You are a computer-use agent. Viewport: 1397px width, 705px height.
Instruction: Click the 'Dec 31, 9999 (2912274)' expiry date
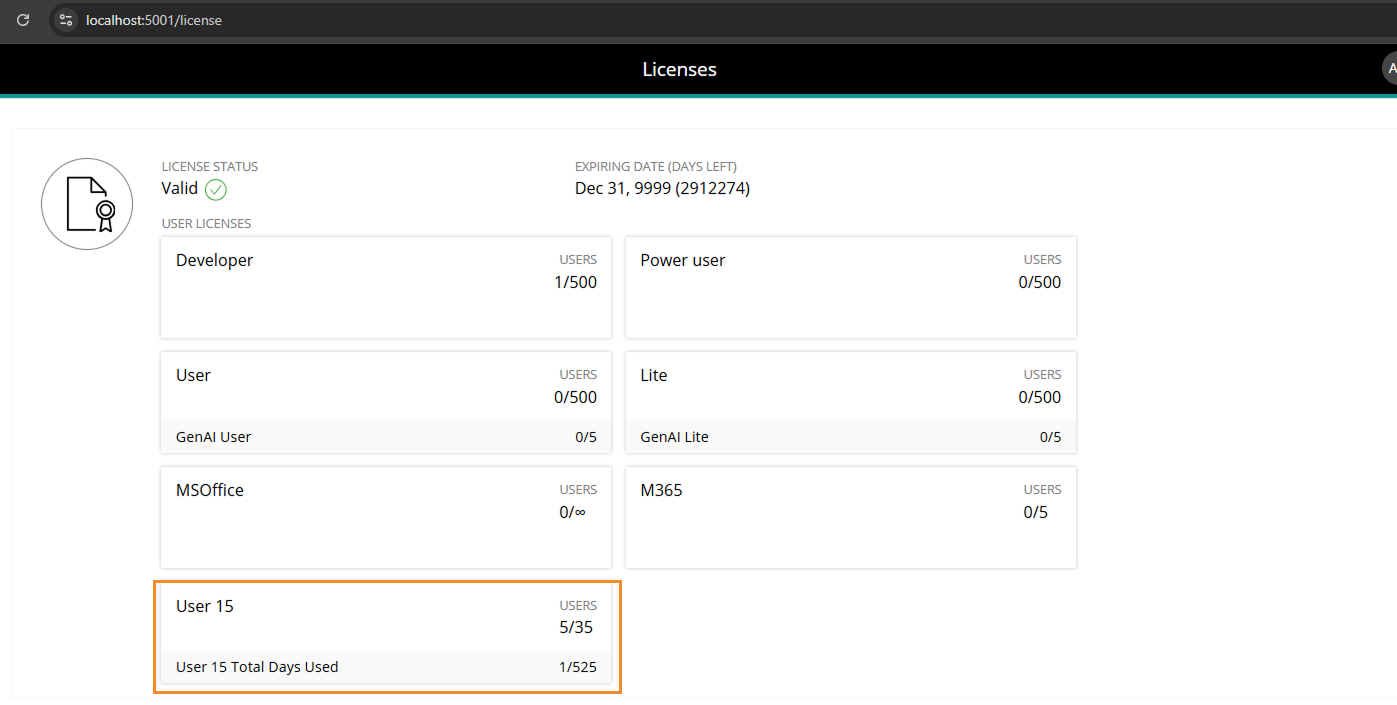(x=662, y=188)
